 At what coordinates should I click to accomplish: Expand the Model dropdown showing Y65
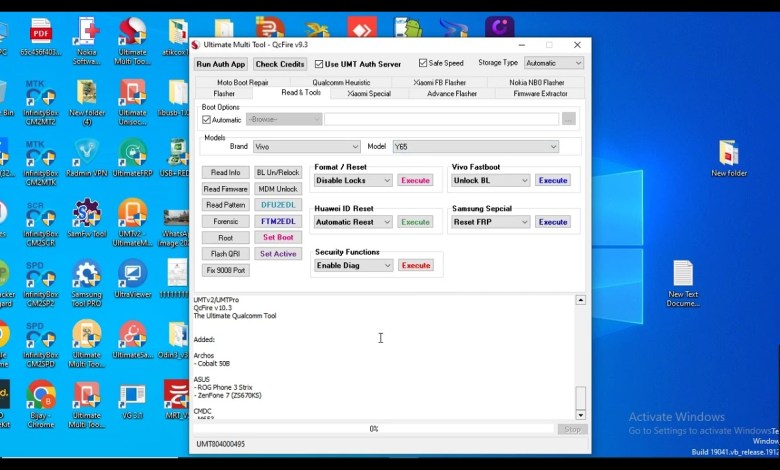point(475,147)
